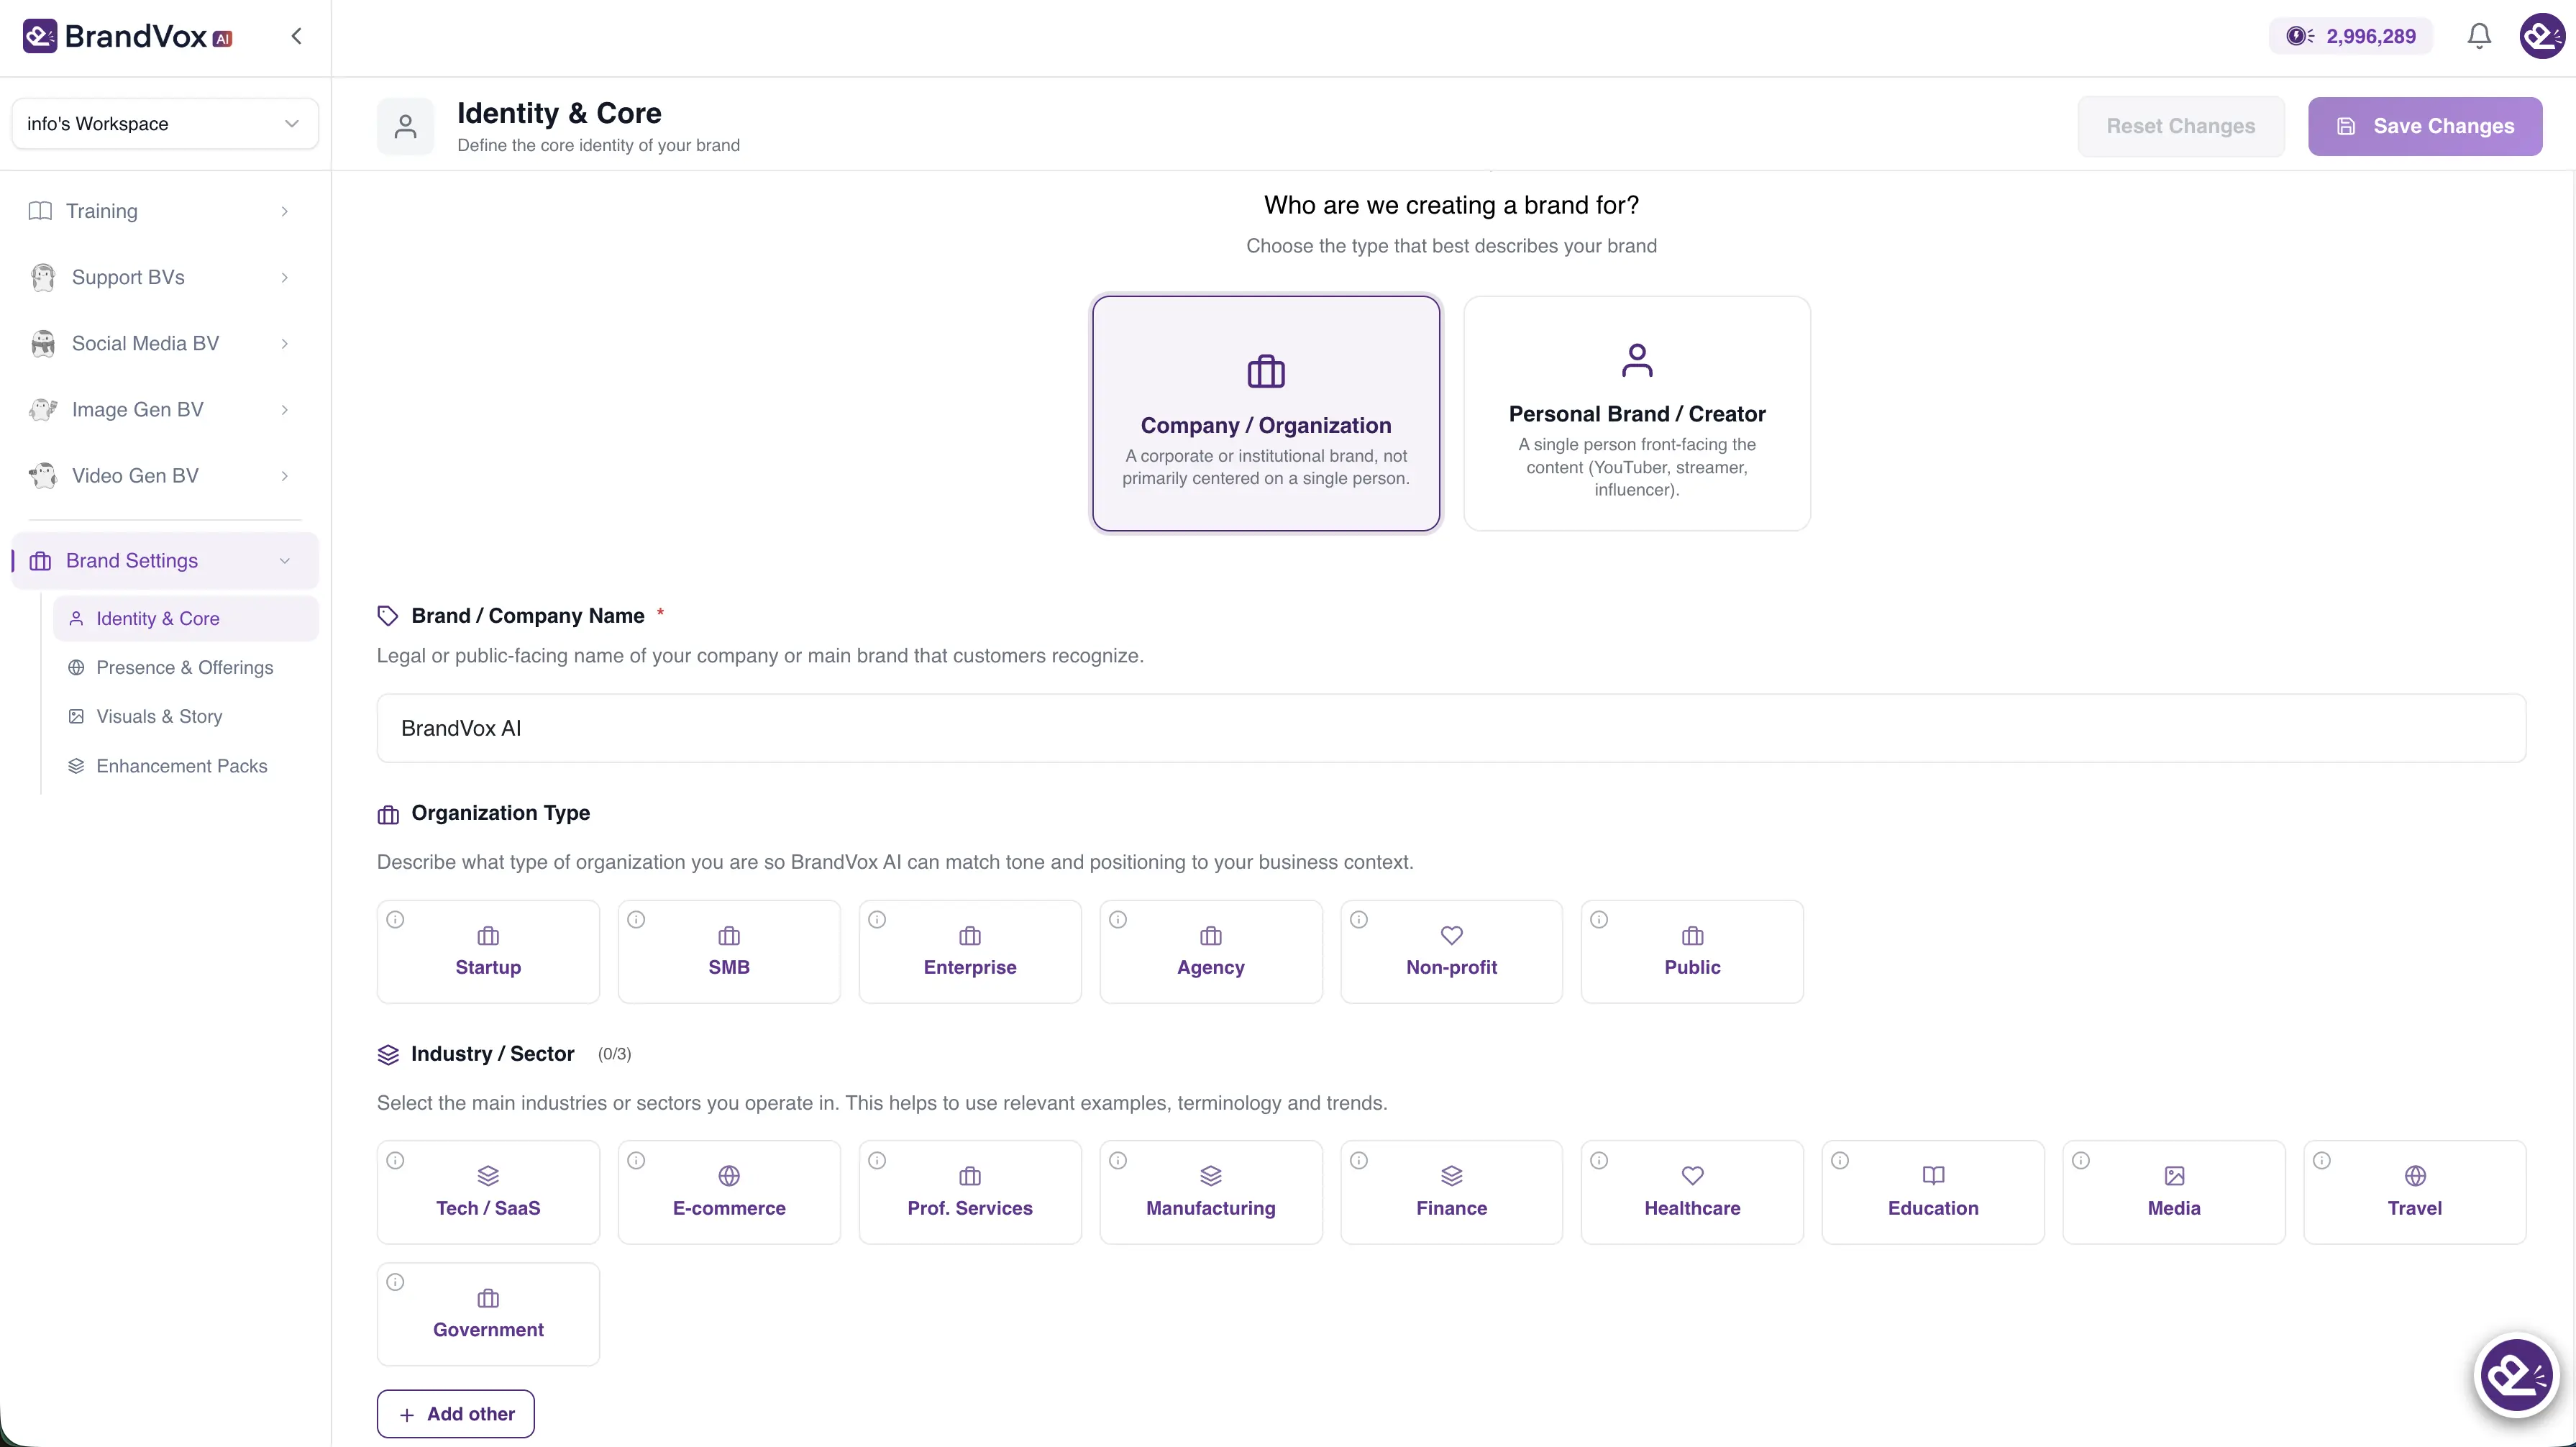Viewport: 2576px width, 1447px height.
Task: Click info icon on E-commerce card
Action: 636,1161
